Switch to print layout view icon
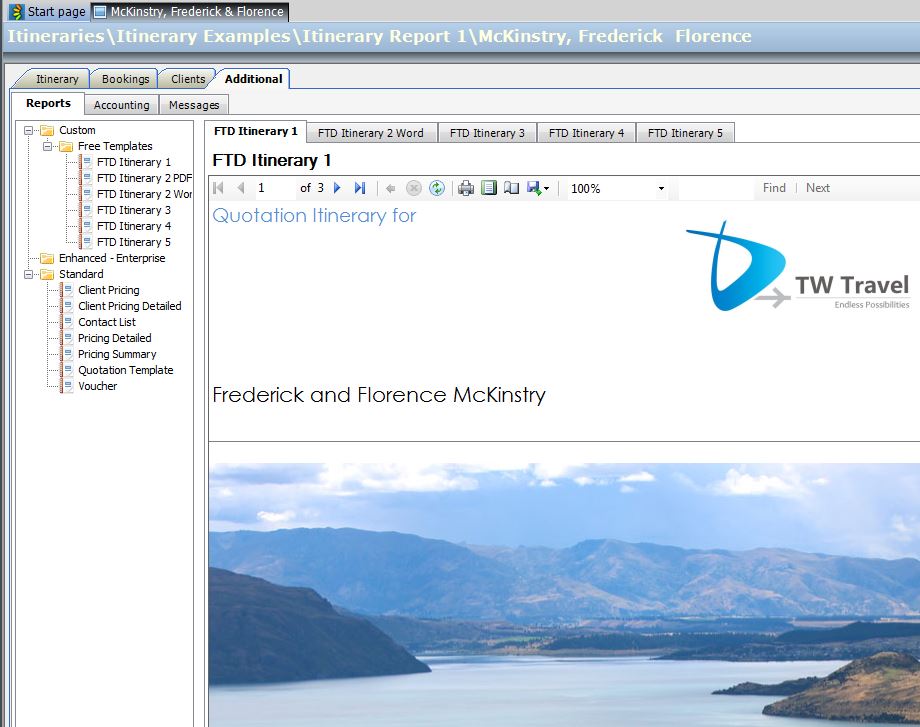 click(x=489, y=188)
